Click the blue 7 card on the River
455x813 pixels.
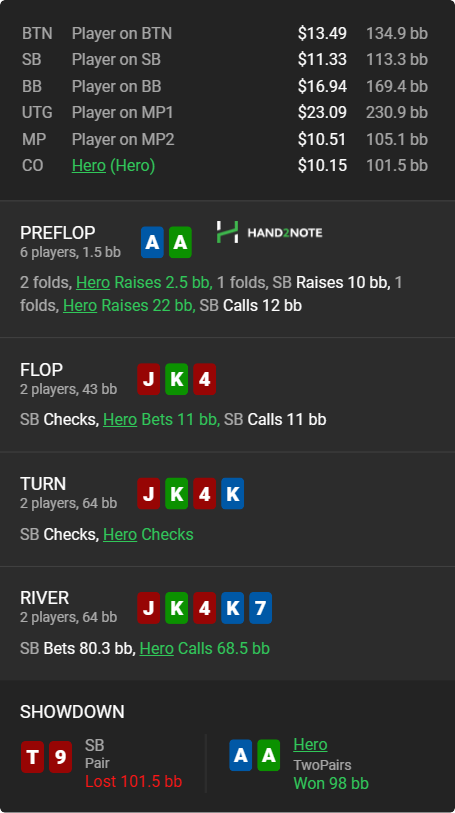coord(260,608)
